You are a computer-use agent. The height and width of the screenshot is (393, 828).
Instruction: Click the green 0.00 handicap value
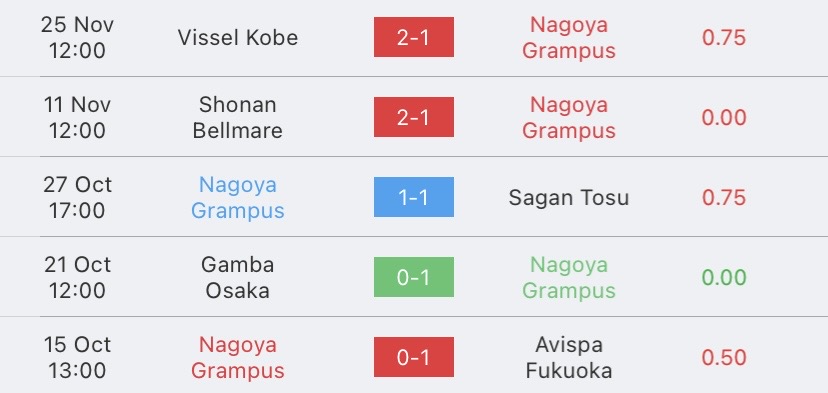723,277
